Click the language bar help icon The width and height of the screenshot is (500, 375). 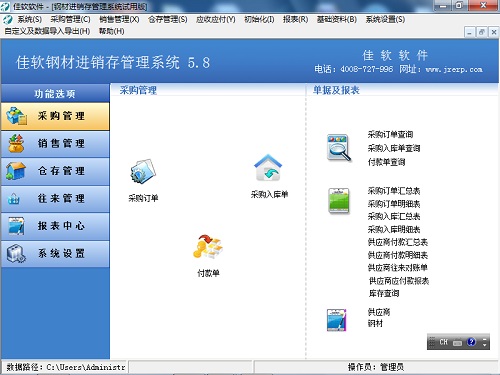click(471, 342)
